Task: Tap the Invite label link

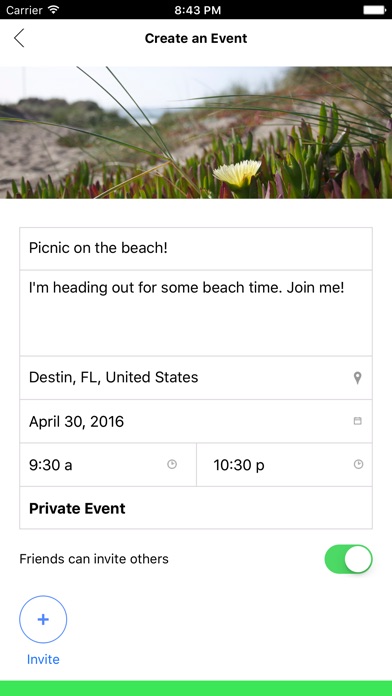Action: [x=43, y=659]
